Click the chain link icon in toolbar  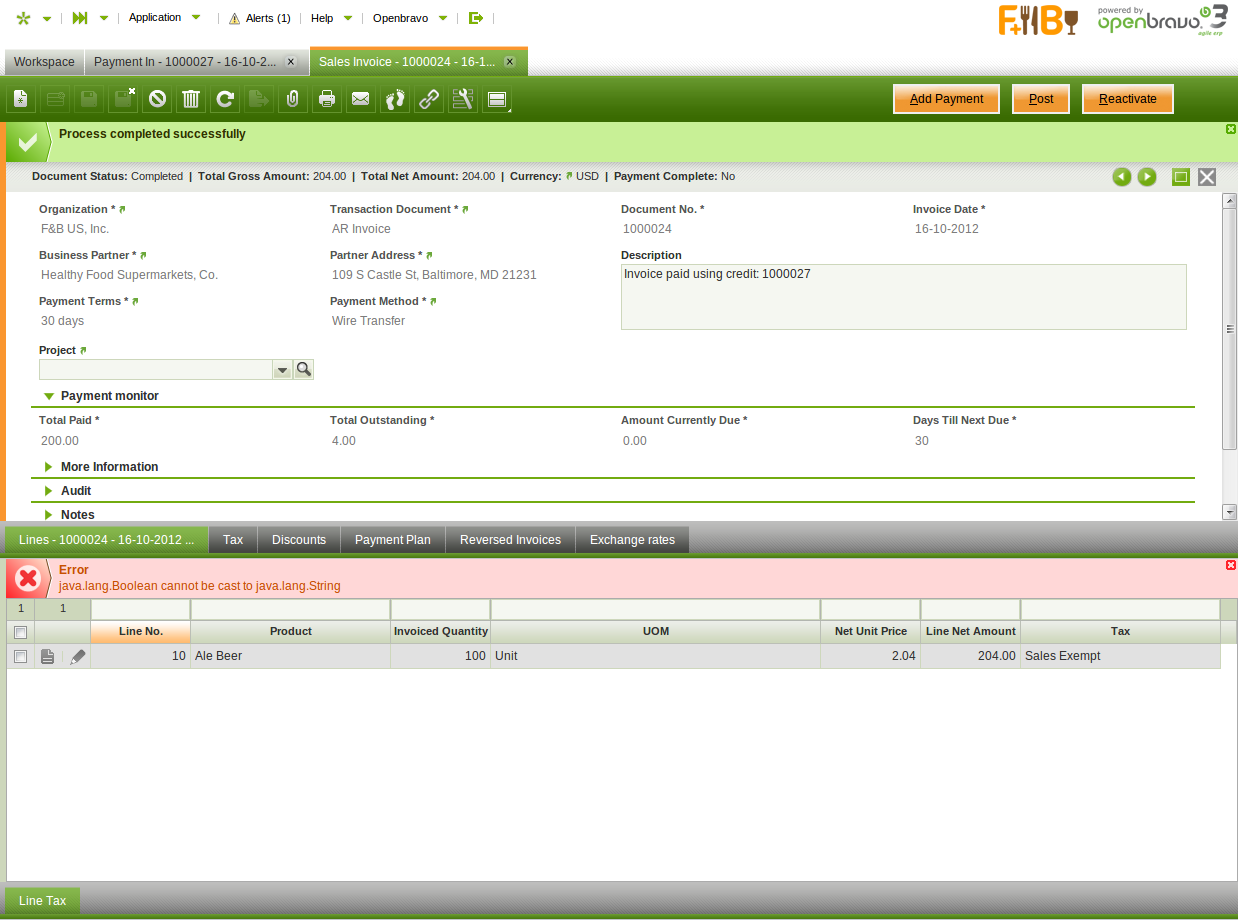coord(429,99)
